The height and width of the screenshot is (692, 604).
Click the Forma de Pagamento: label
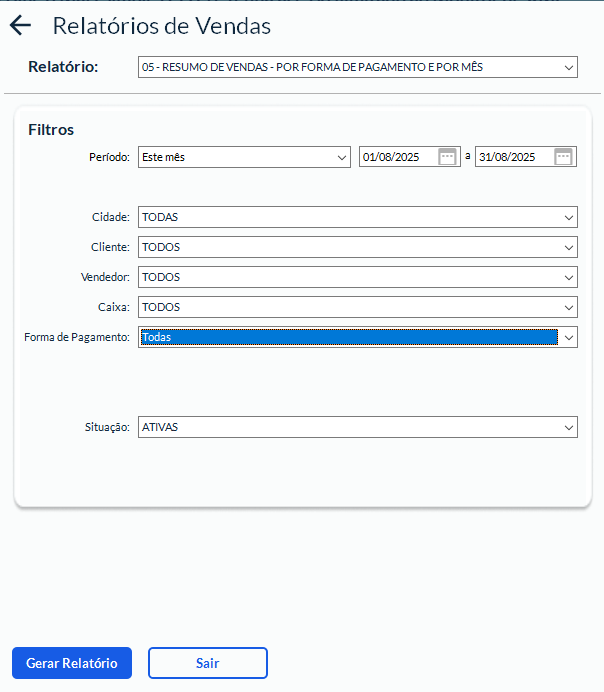tap(77, 337)
